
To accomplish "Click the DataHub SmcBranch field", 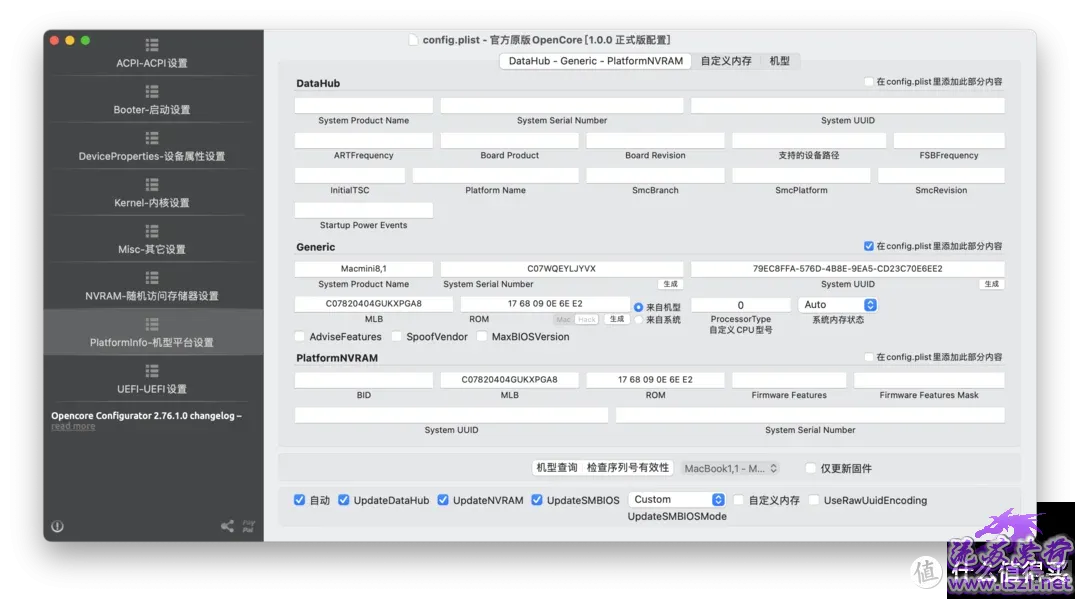I will 655,176.
